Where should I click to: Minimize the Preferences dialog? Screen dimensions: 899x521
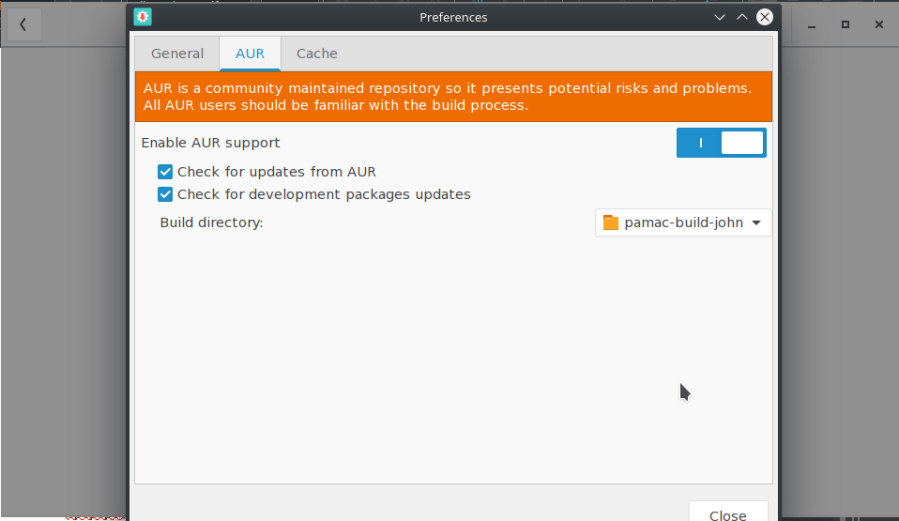(x=720, y=17)
